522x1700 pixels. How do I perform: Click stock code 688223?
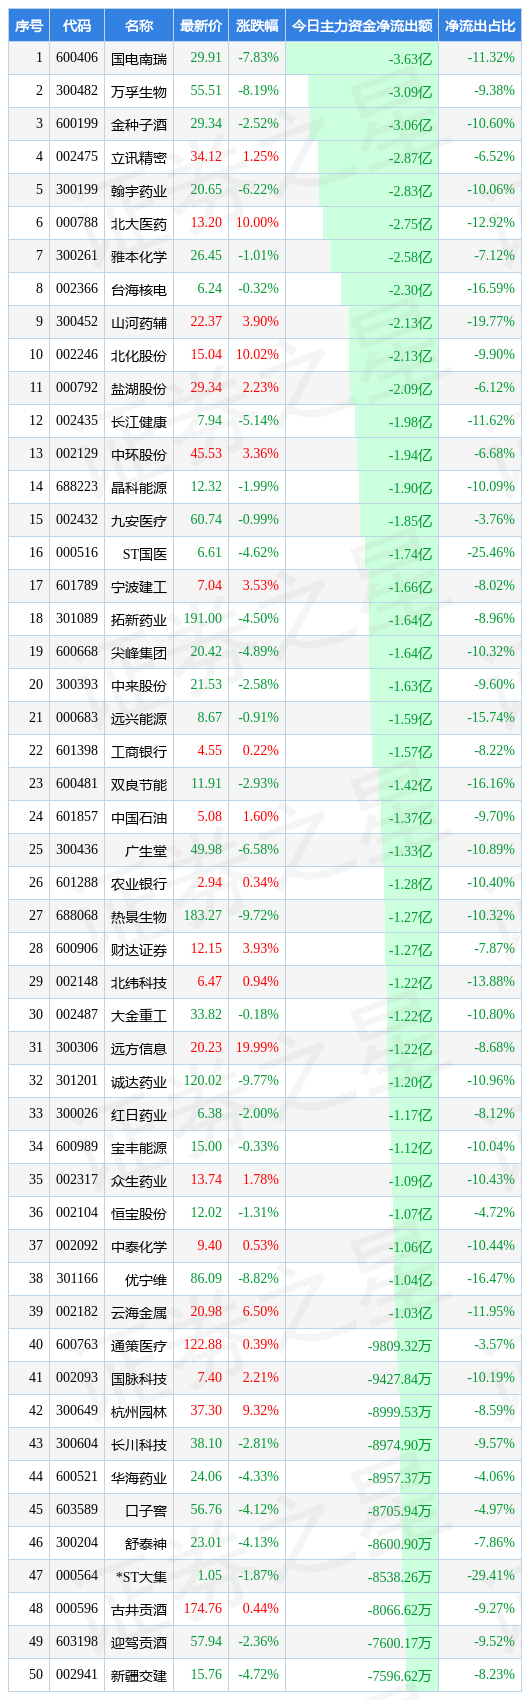[77, 487]
